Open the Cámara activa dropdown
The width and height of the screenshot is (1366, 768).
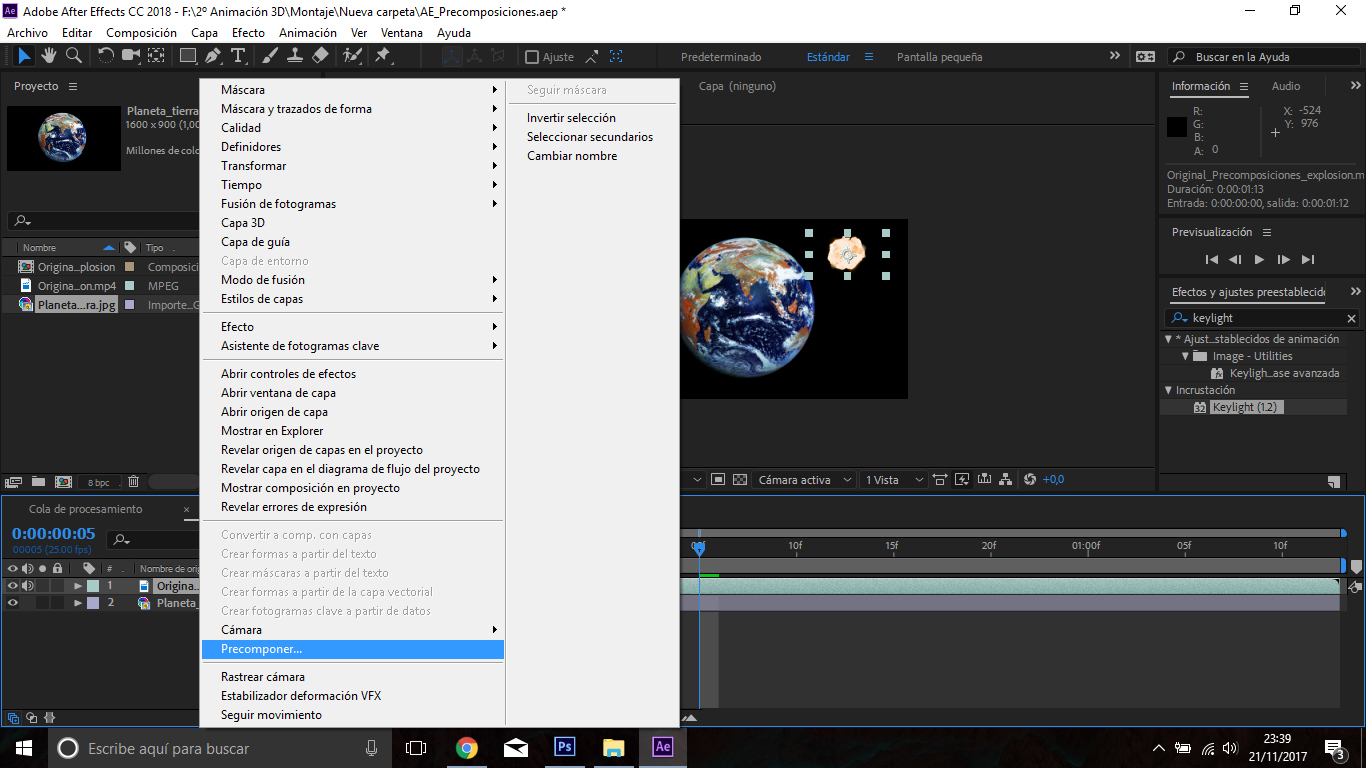(803, 480)
